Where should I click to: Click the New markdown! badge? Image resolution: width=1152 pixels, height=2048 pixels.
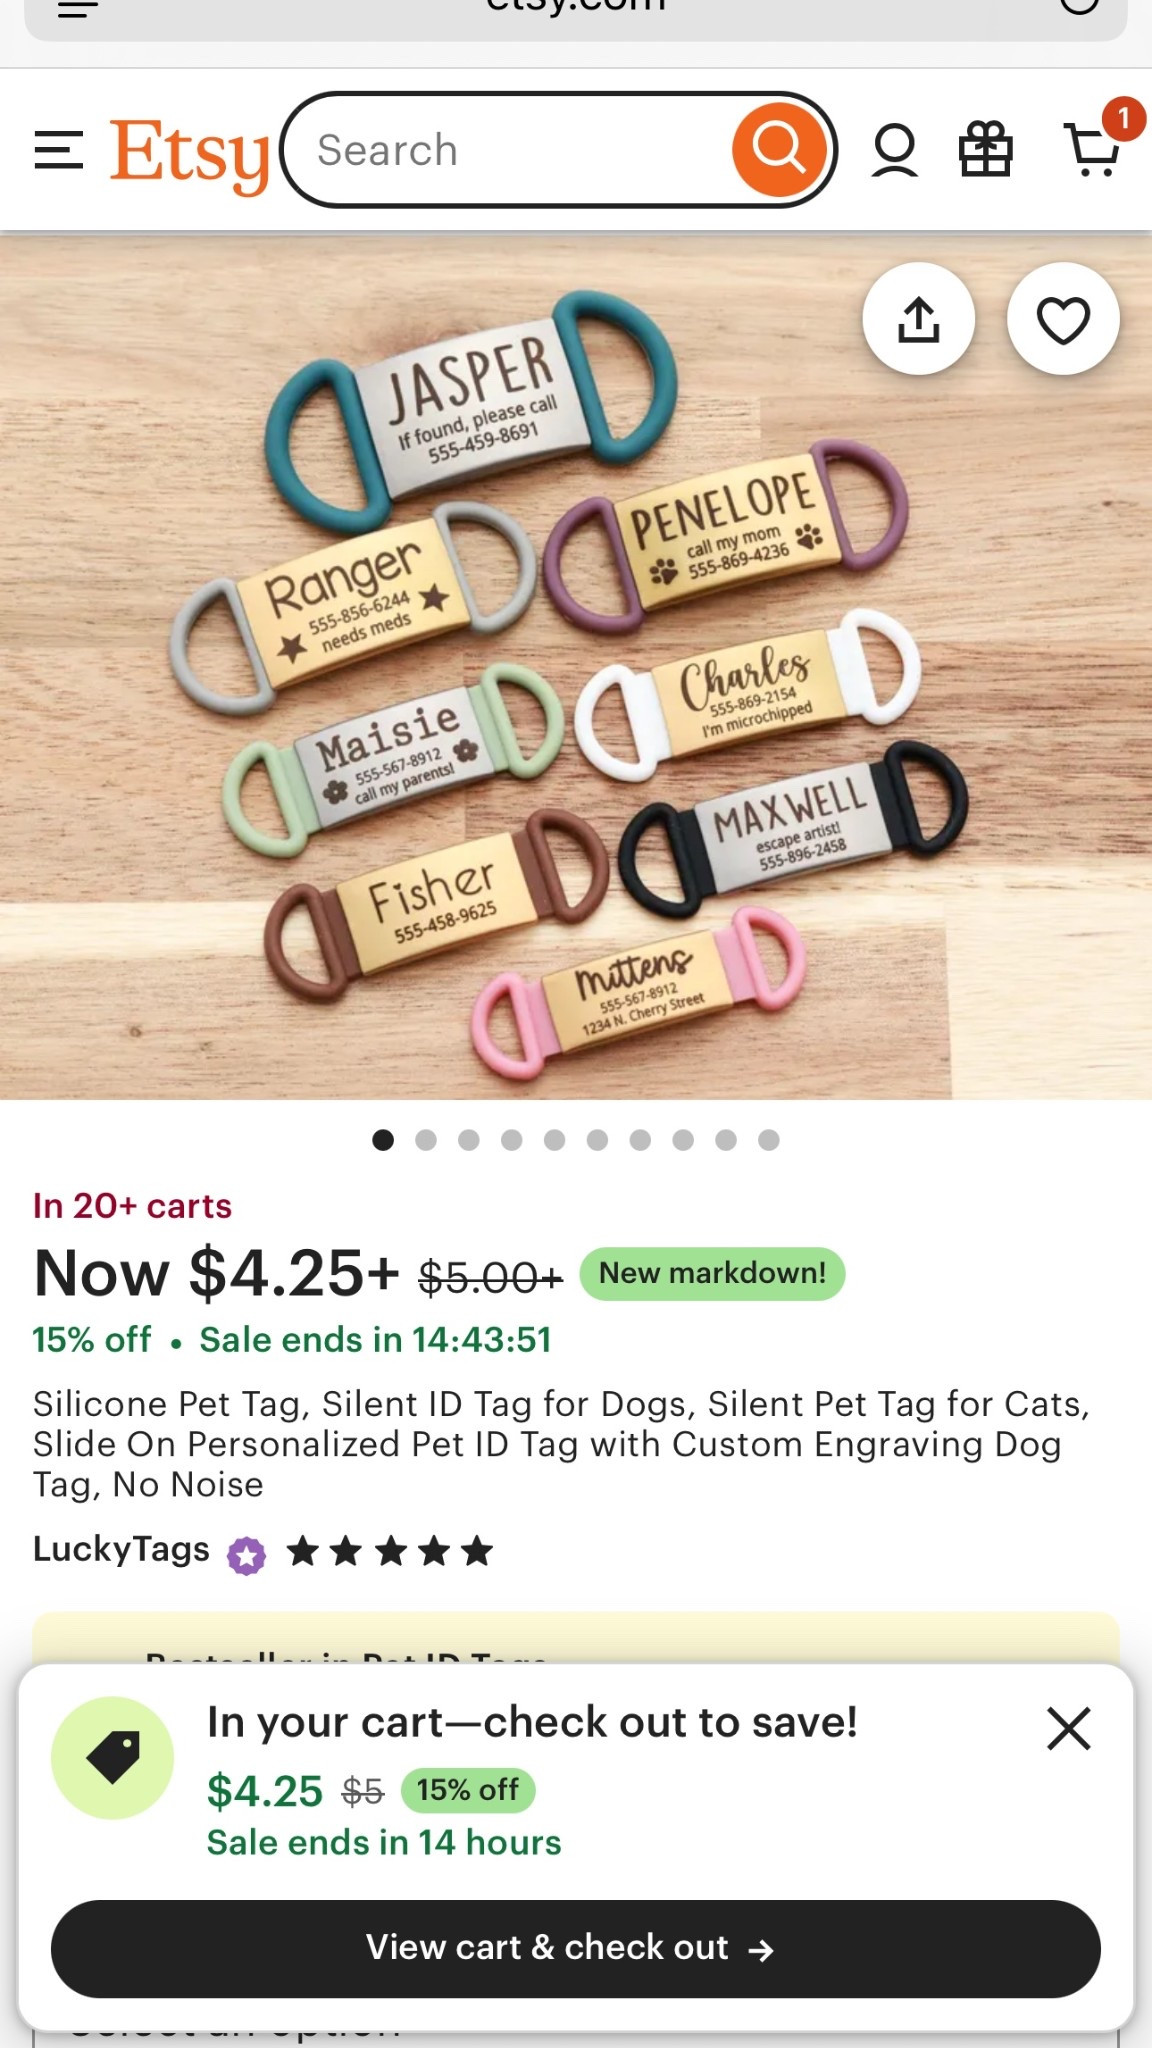pos(712,1274)
